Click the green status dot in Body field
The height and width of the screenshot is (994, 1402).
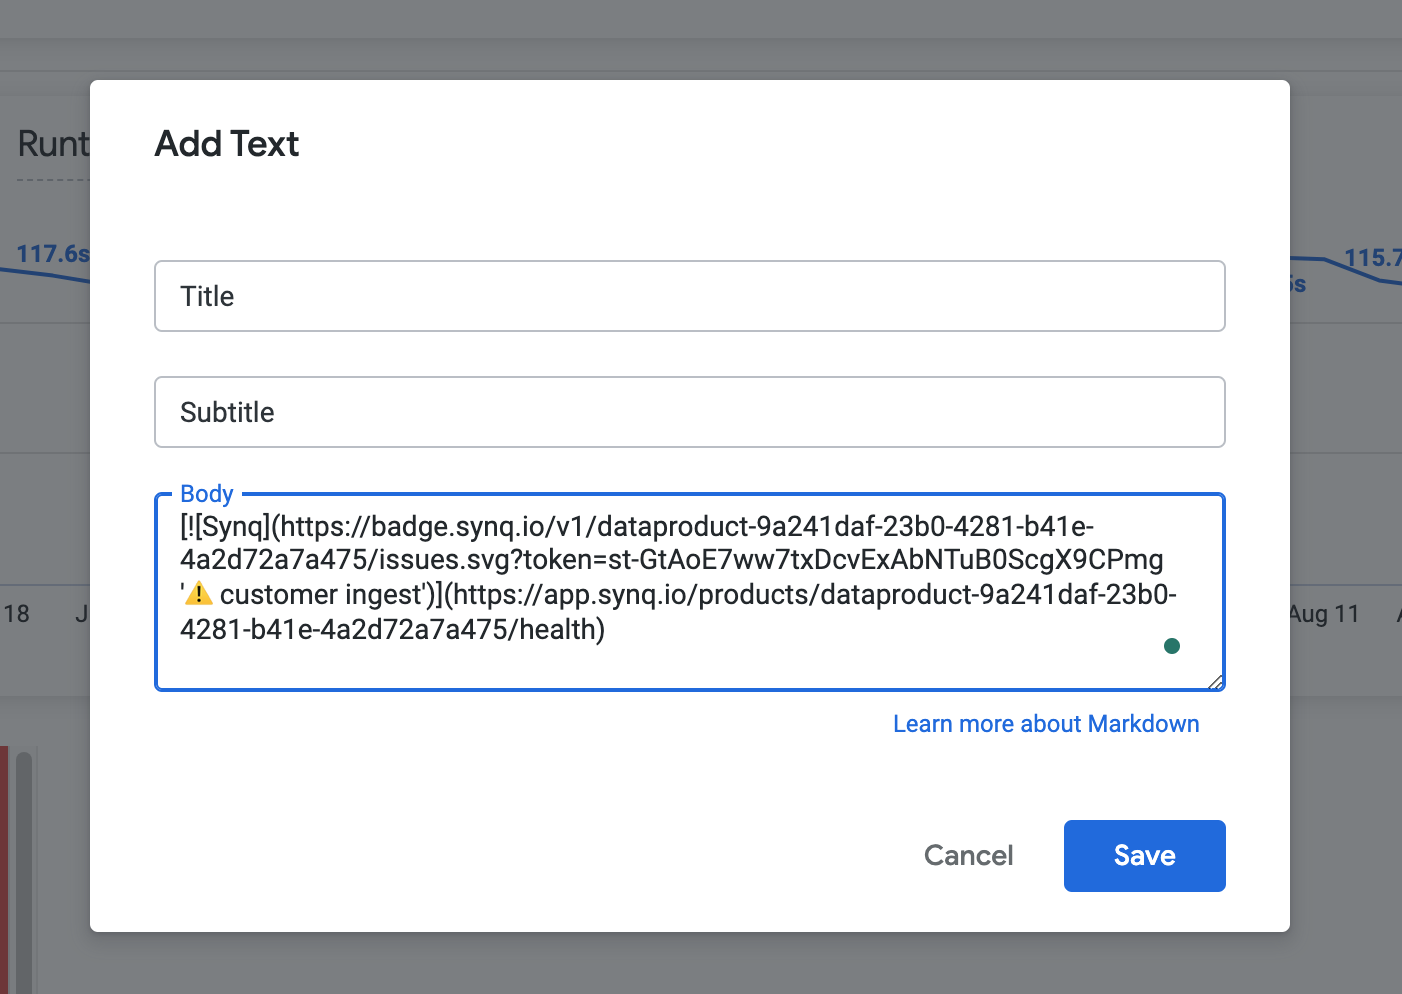(1172, 646)
